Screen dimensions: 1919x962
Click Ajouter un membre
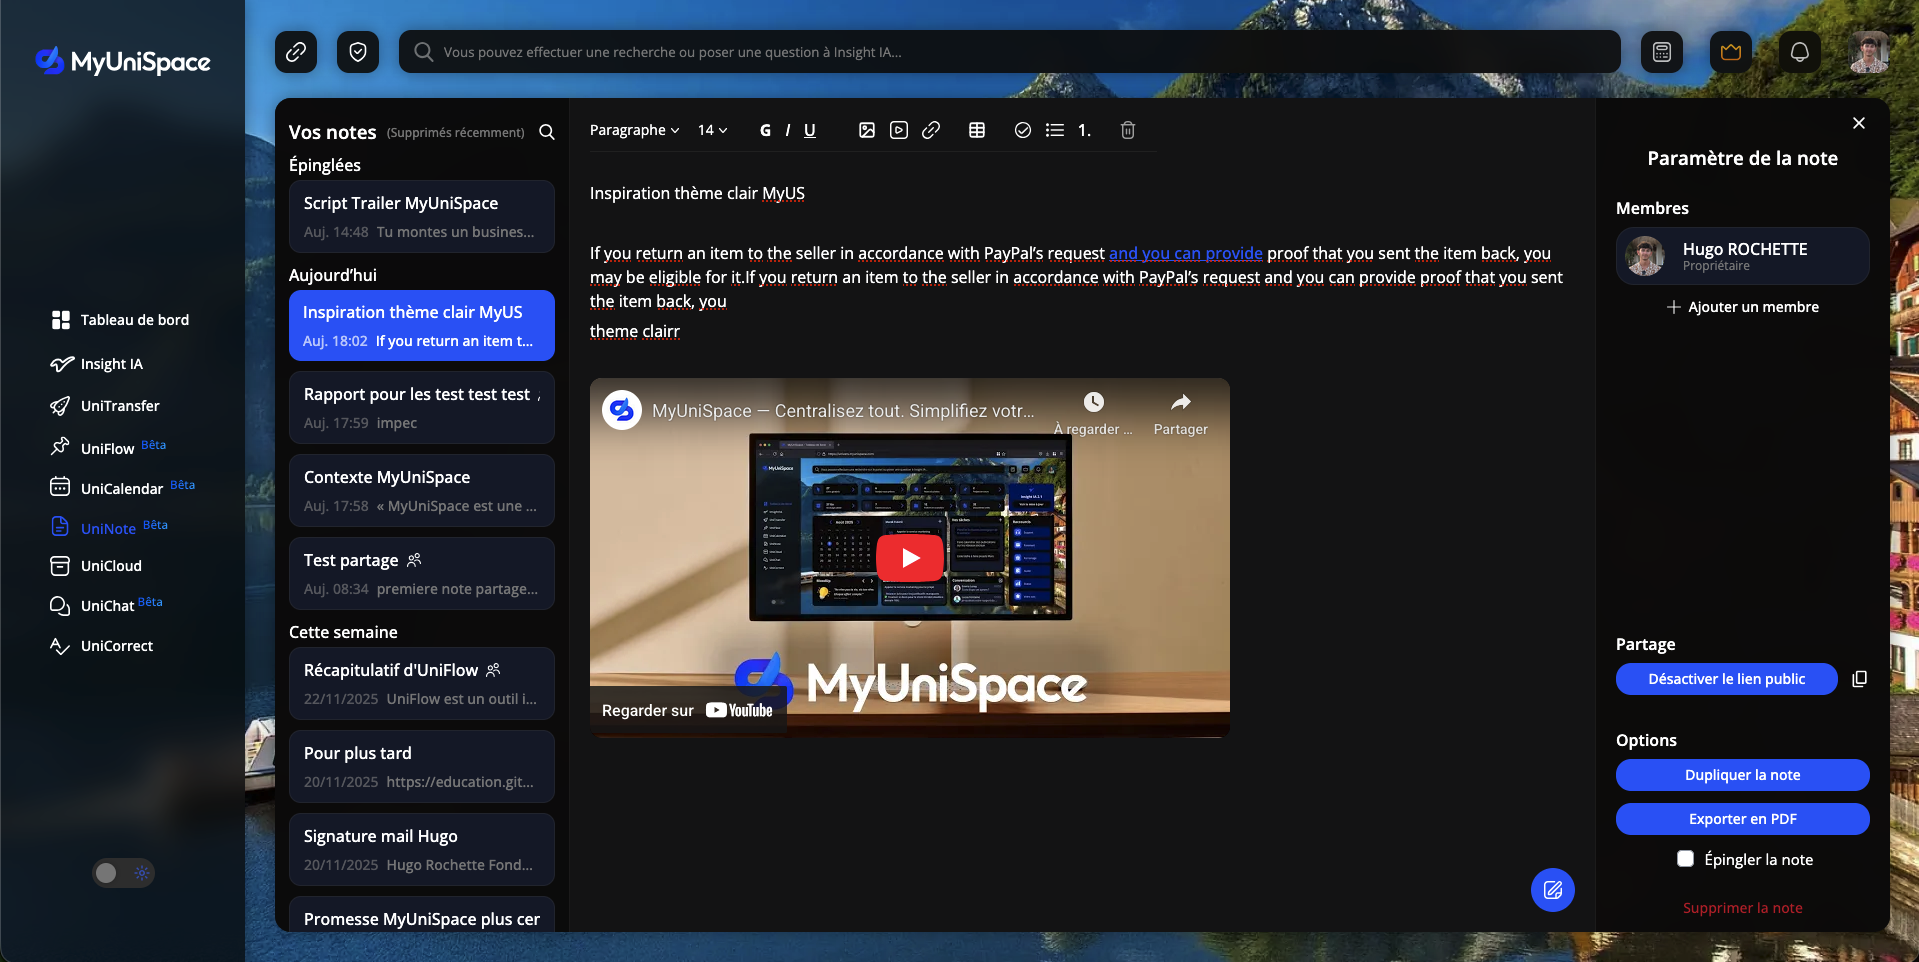click(x=1742, y=307)
